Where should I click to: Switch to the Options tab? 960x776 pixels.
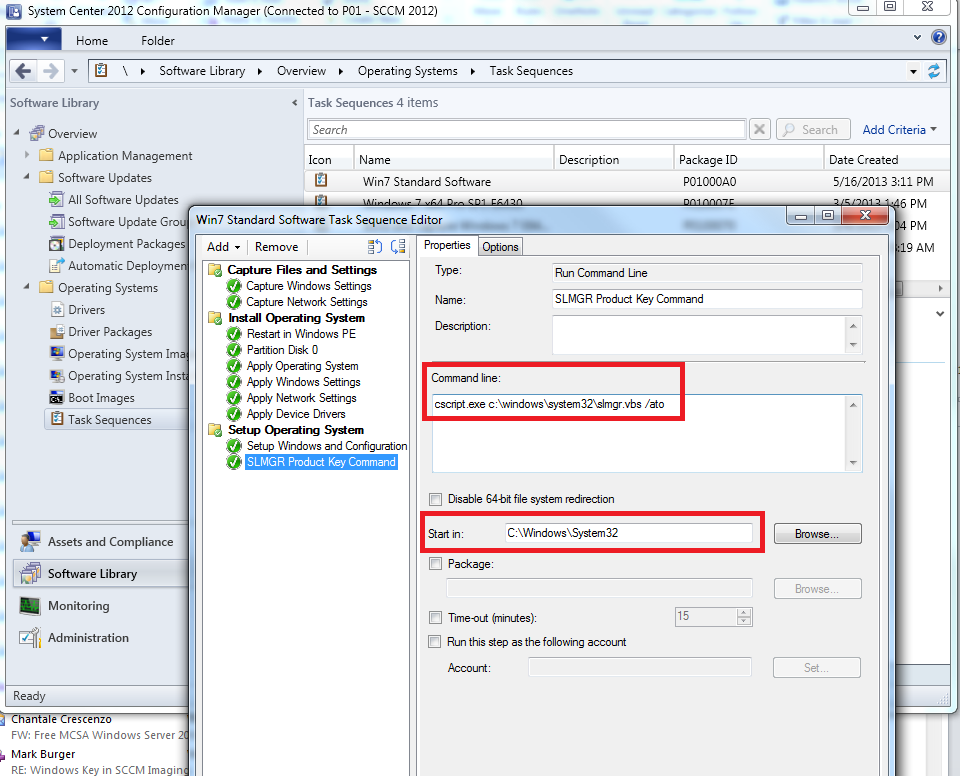pos(500,246)
